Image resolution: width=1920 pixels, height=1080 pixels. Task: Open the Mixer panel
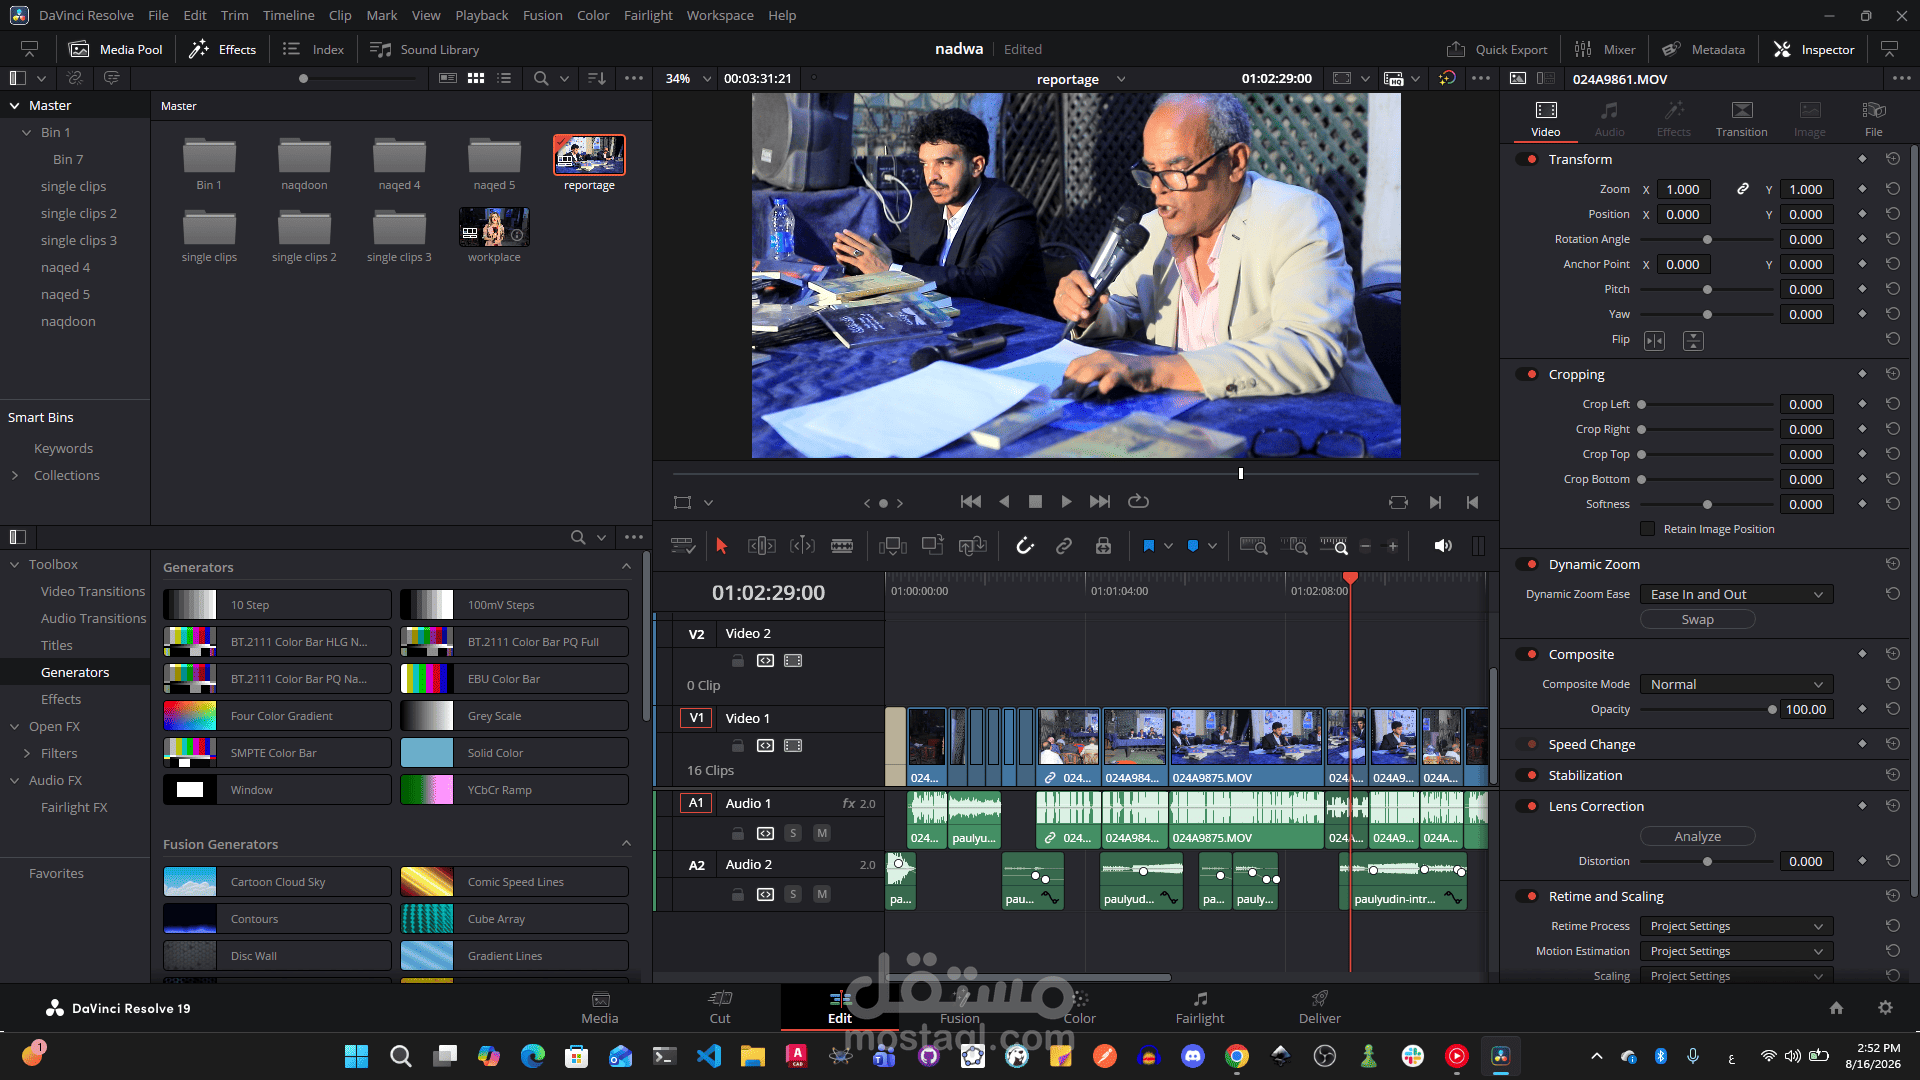pyautogui.click(x=1605, y=49)
